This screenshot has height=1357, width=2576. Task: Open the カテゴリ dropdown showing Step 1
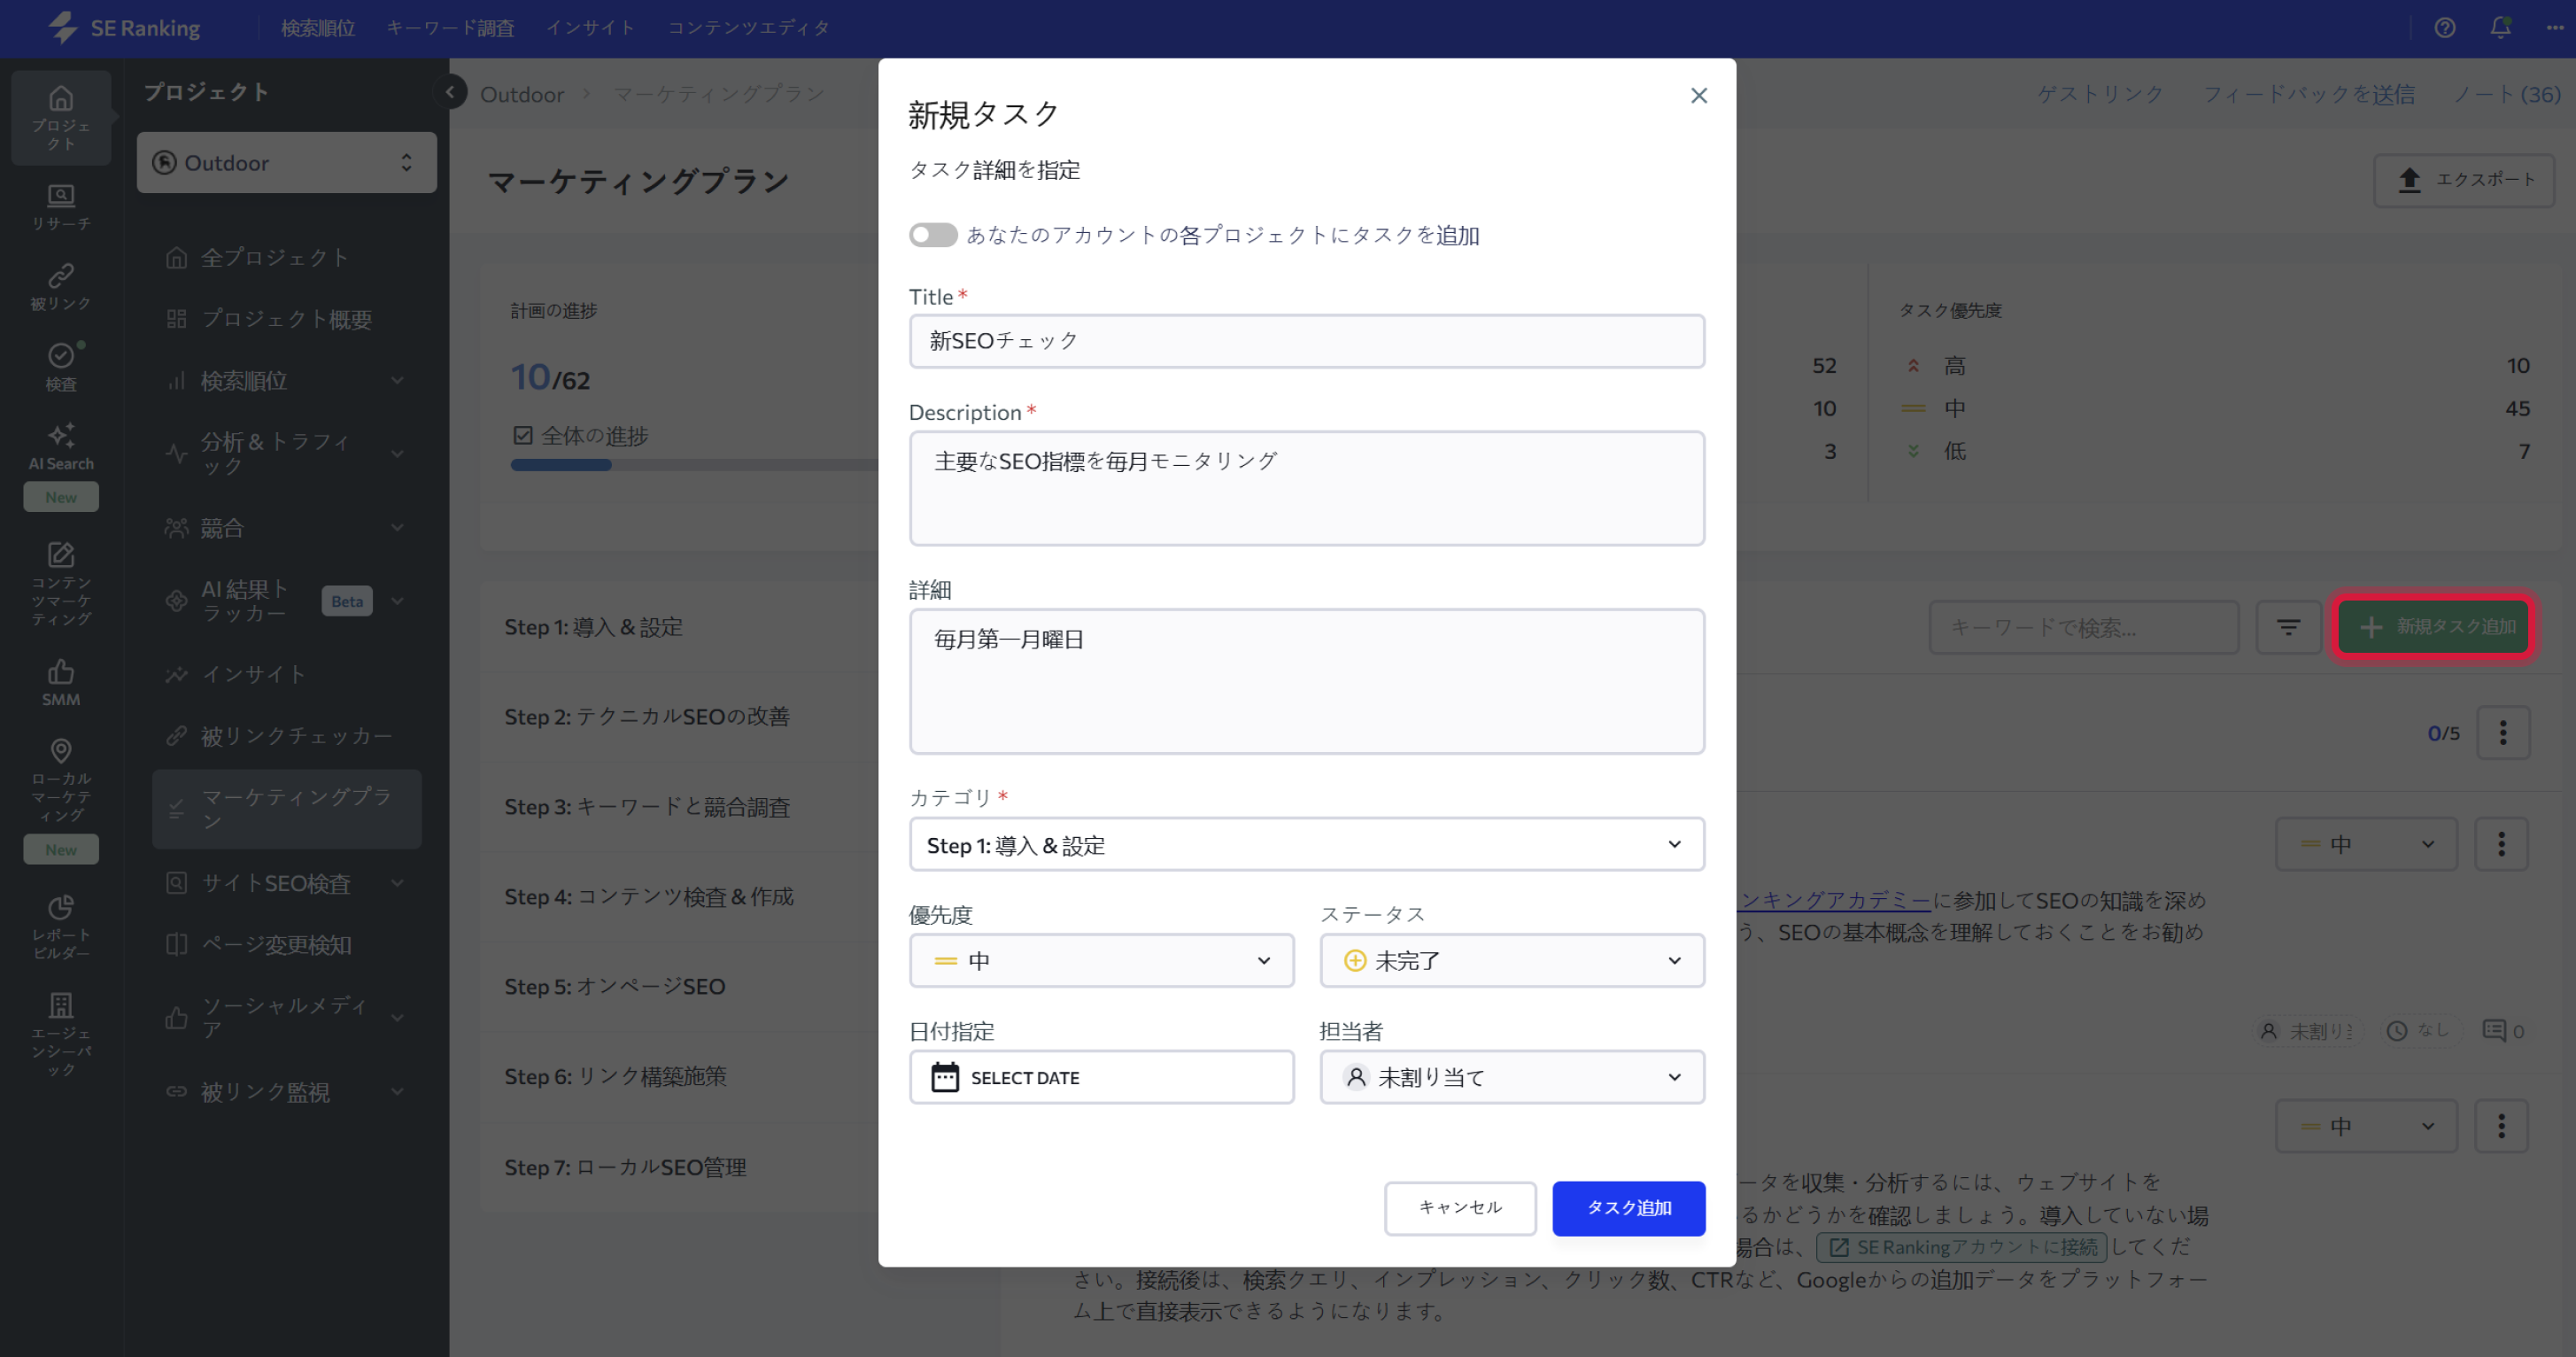coord(1306,844)
